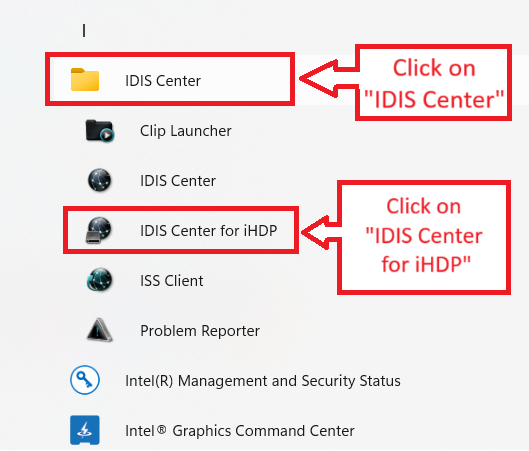Viewport: 529px width, 451px height.
Task: Click the Intel Graphics Command Center icon
Action: (85, 430)
